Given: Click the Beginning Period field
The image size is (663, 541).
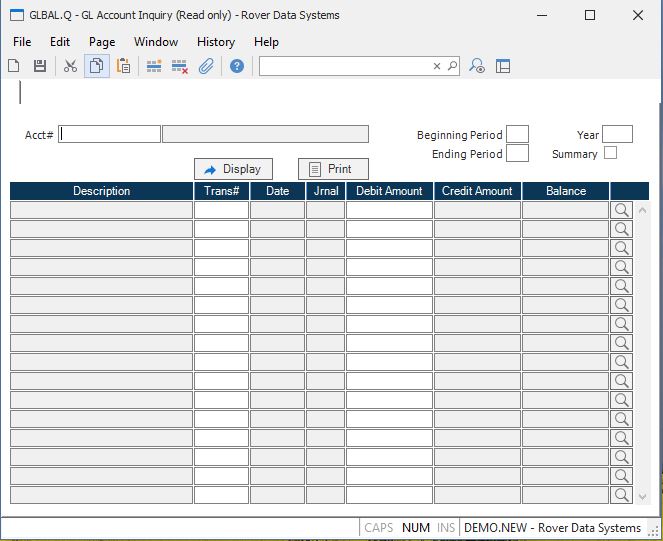Looking at the screenshot, I should 517,134.
